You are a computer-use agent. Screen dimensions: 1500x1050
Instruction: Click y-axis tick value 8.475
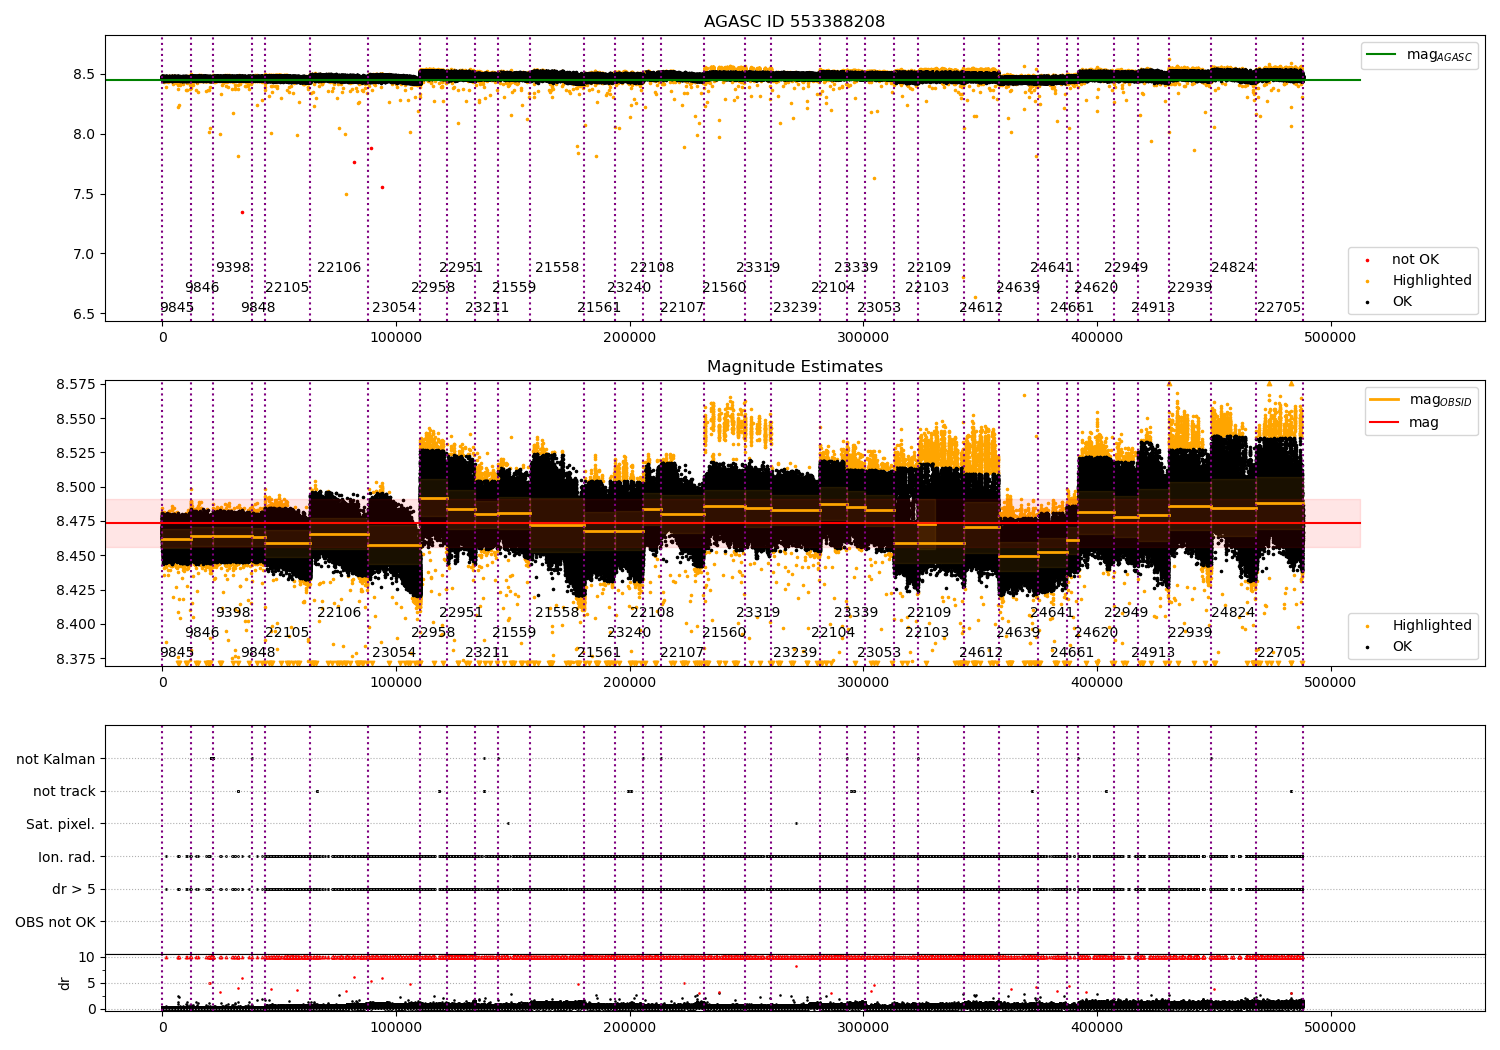(x=75, y=521)
